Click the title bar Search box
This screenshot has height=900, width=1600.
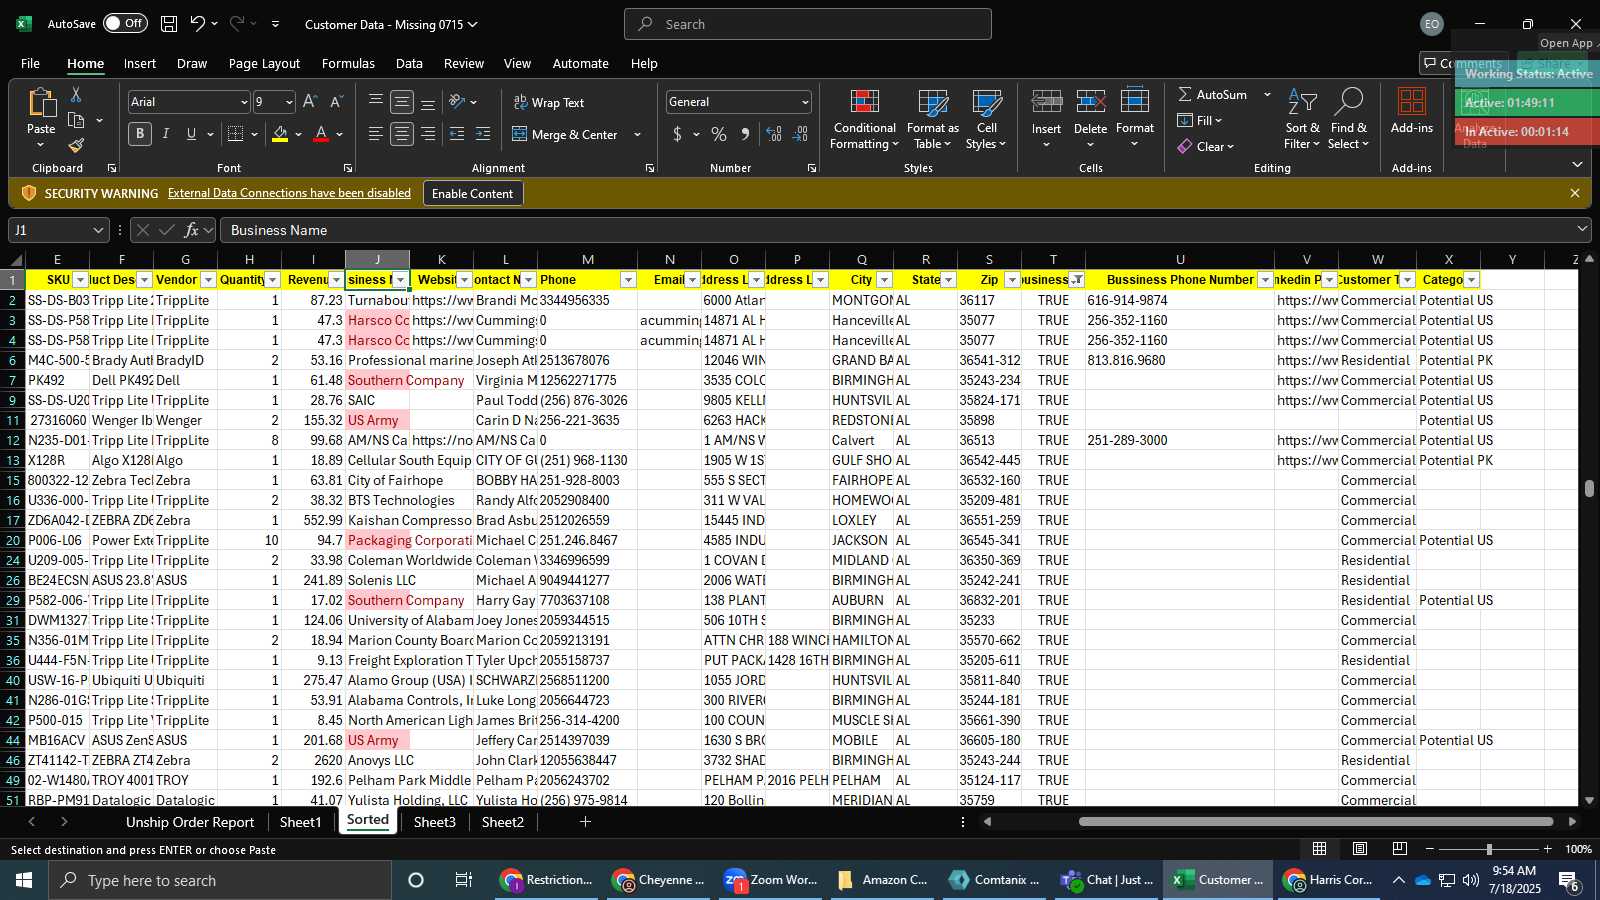coord(808,24)
